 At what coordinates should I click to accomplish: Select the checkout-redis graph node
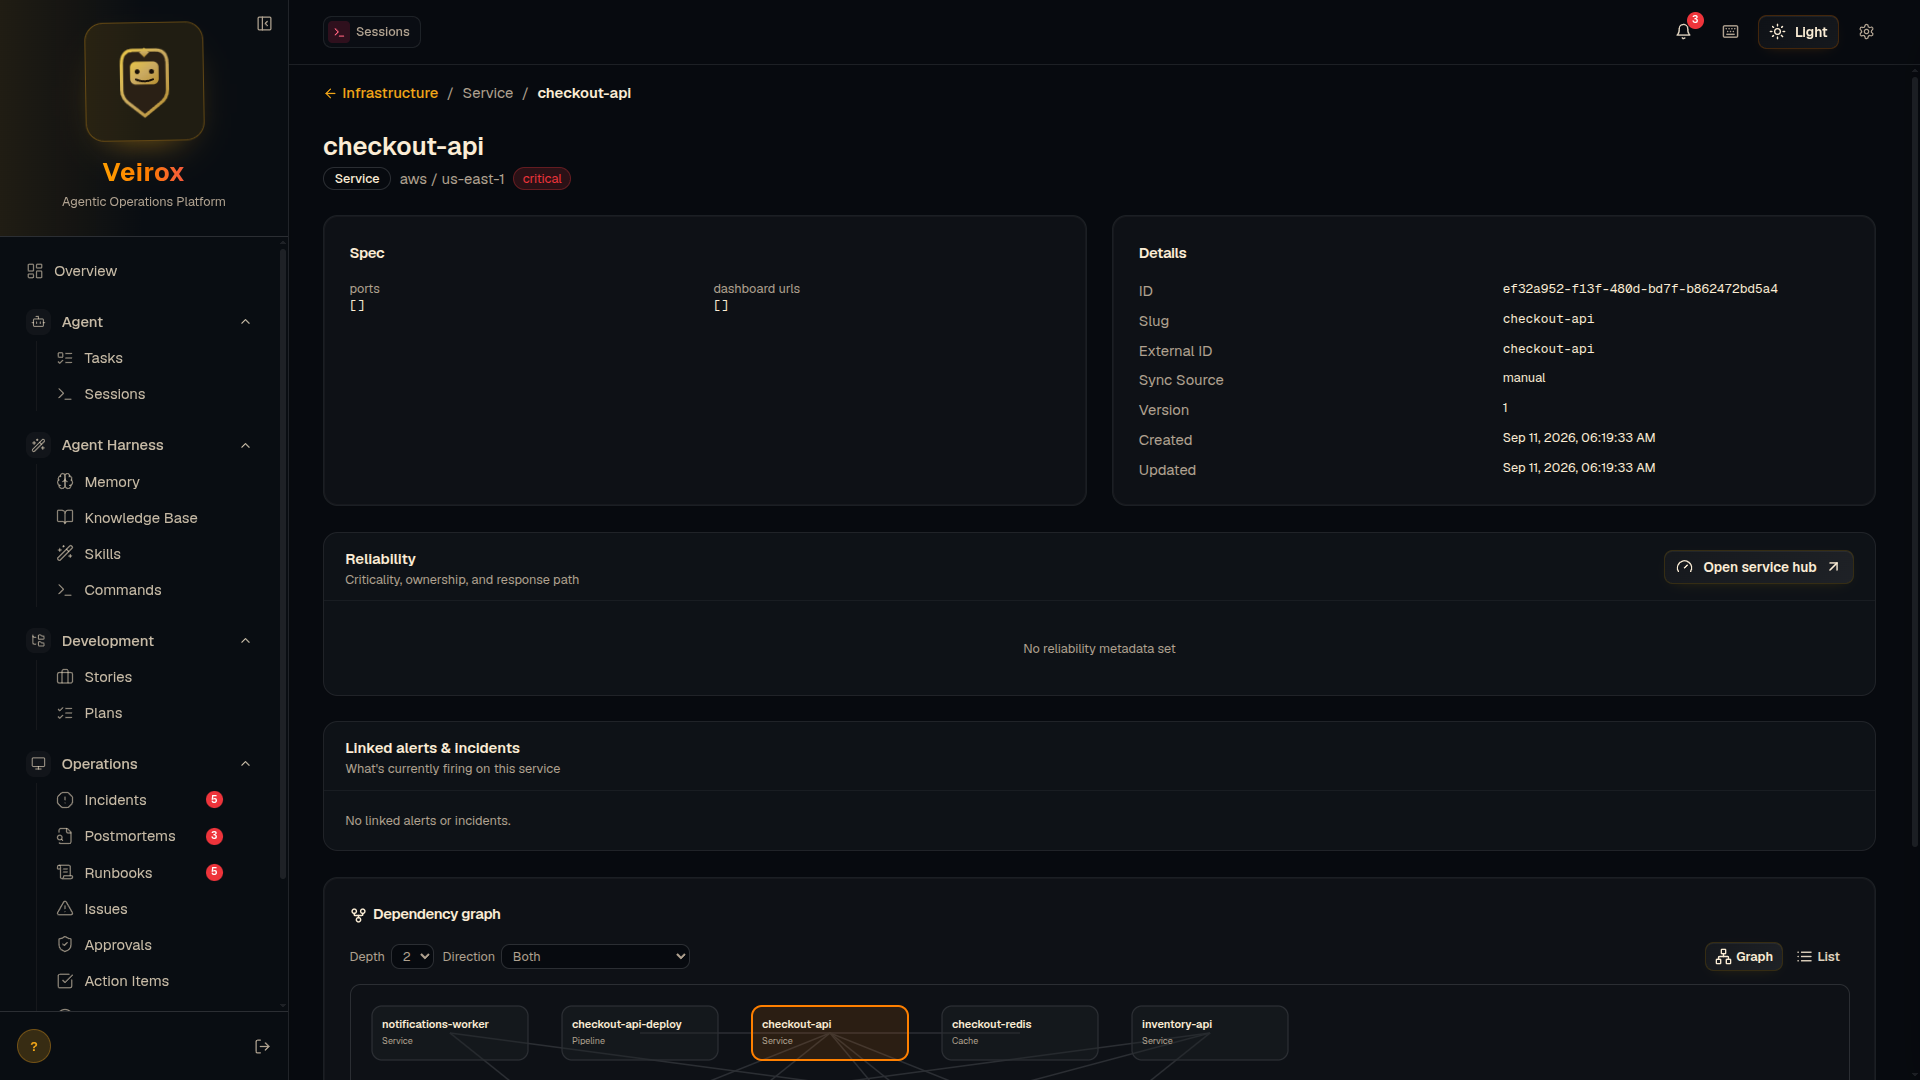1019,1033
